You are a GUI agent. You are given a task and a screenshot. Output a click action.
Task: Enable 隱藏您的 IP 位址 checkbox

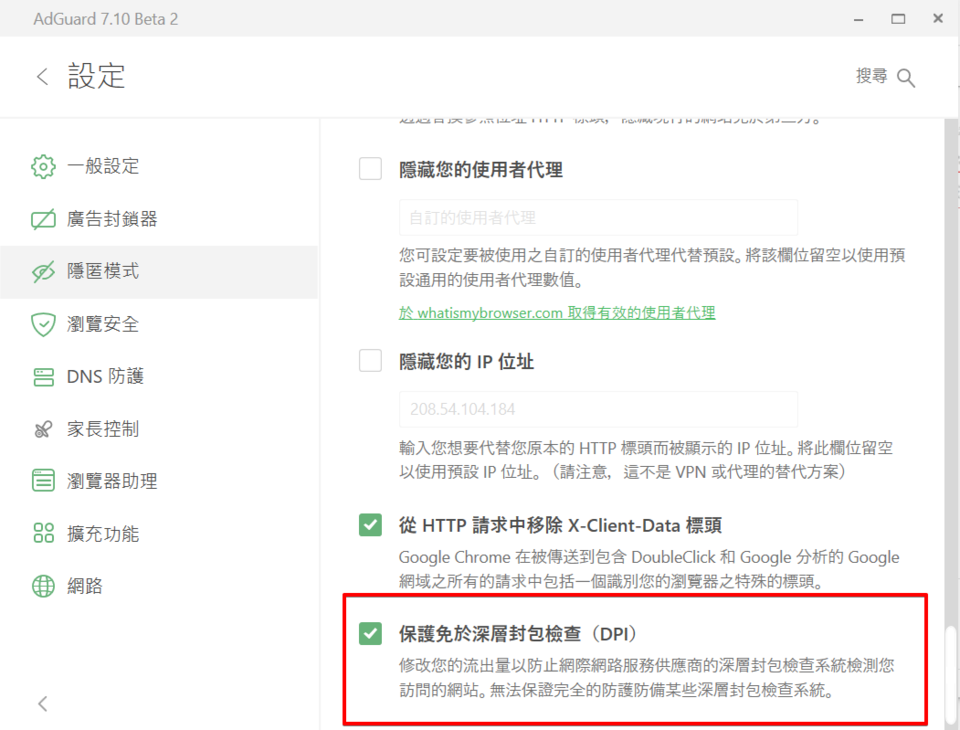tap(370, 361)
